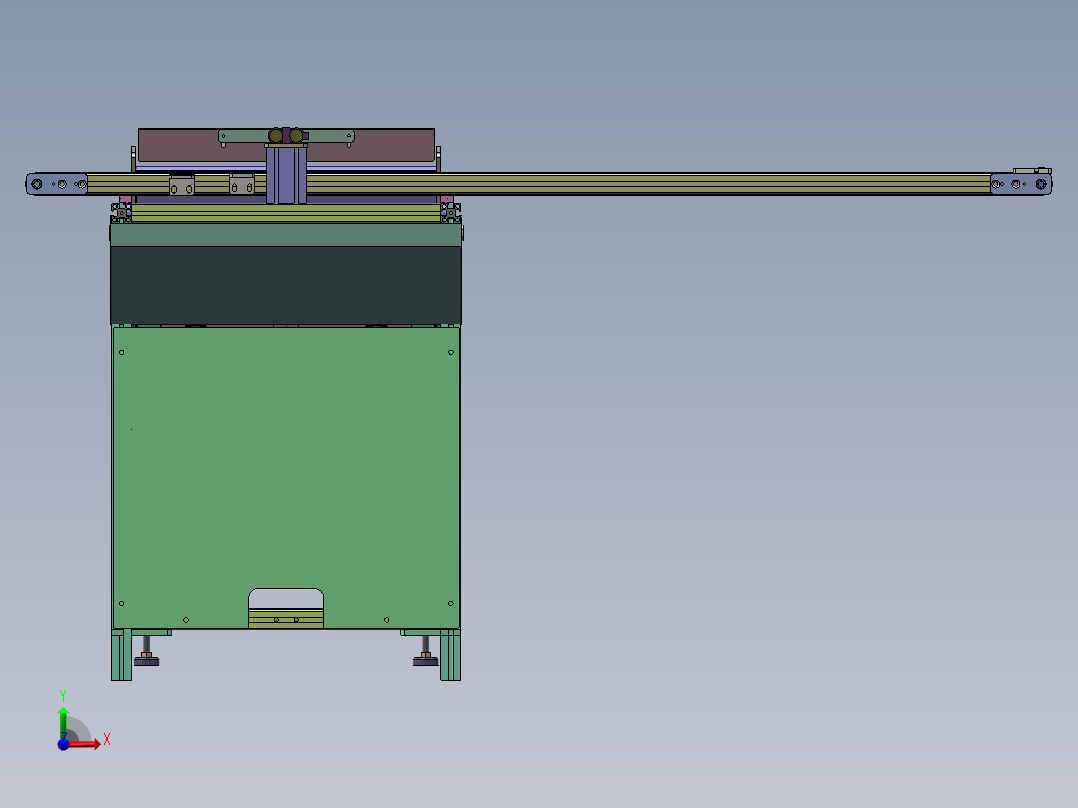Select the purple vertical carriage on the rail
1078x808 pixels.
click(x=286, y=175)
